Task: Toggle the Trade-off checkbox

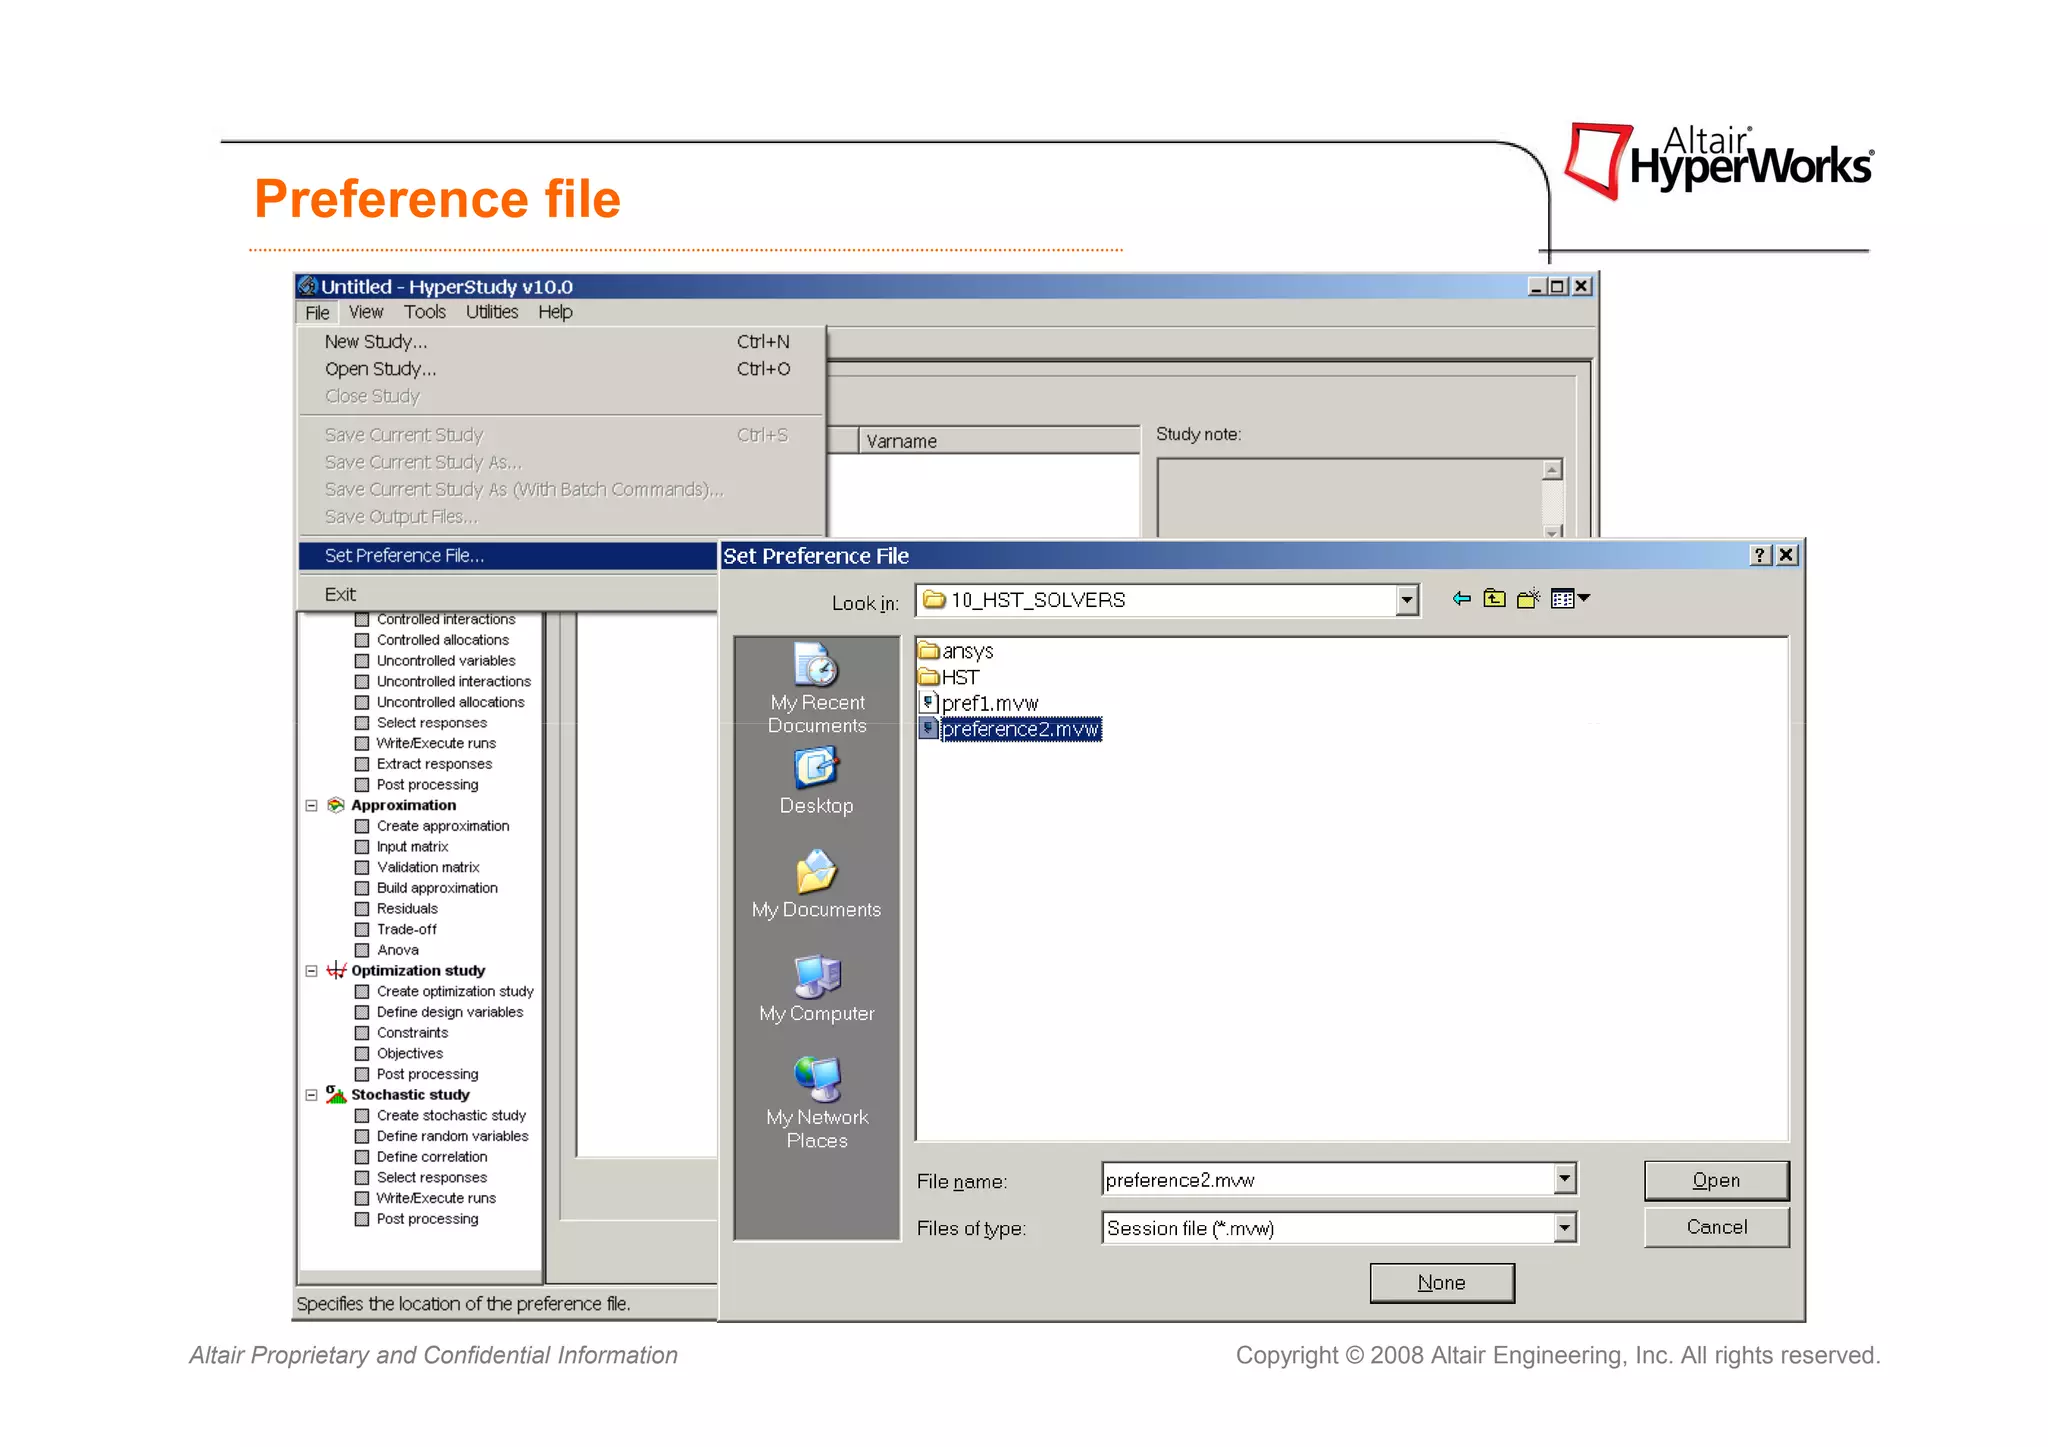Action: tap(362, 930)
